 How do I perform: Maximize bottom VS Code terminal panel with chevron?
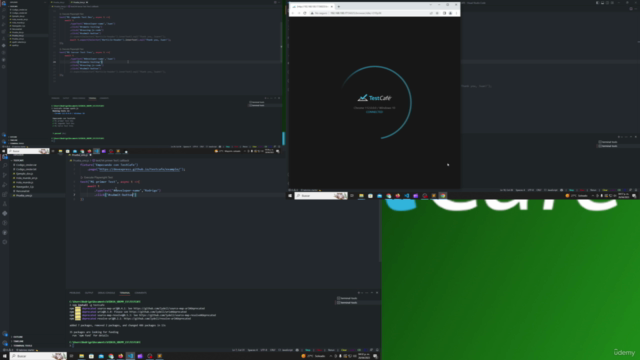[x=371, y=293]
